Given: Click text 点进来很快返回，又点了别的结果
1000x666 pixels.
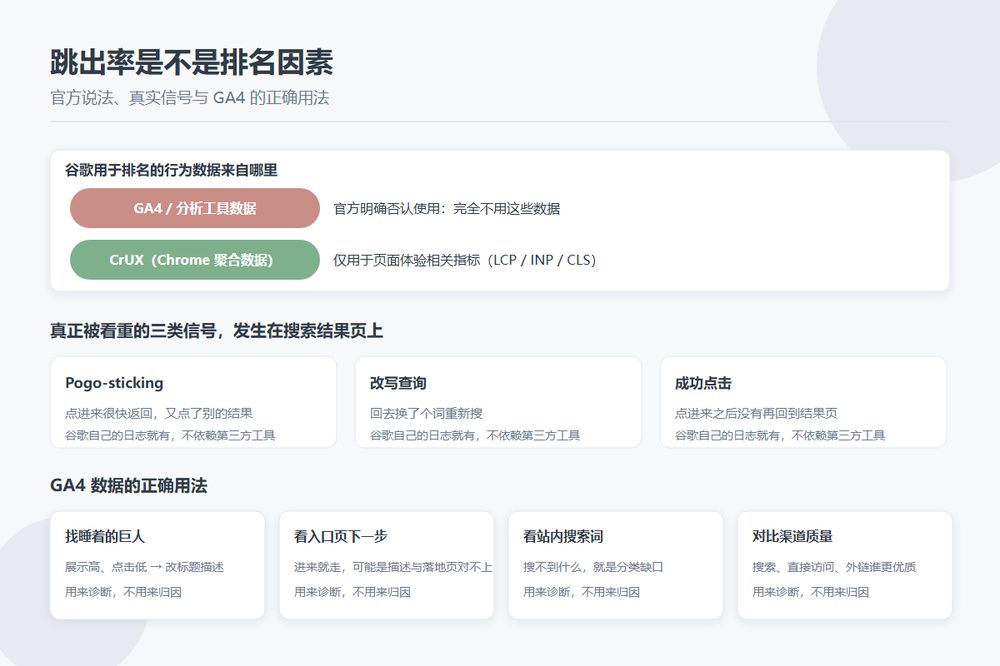Looking at the screenshot, I should pos(159,413).
